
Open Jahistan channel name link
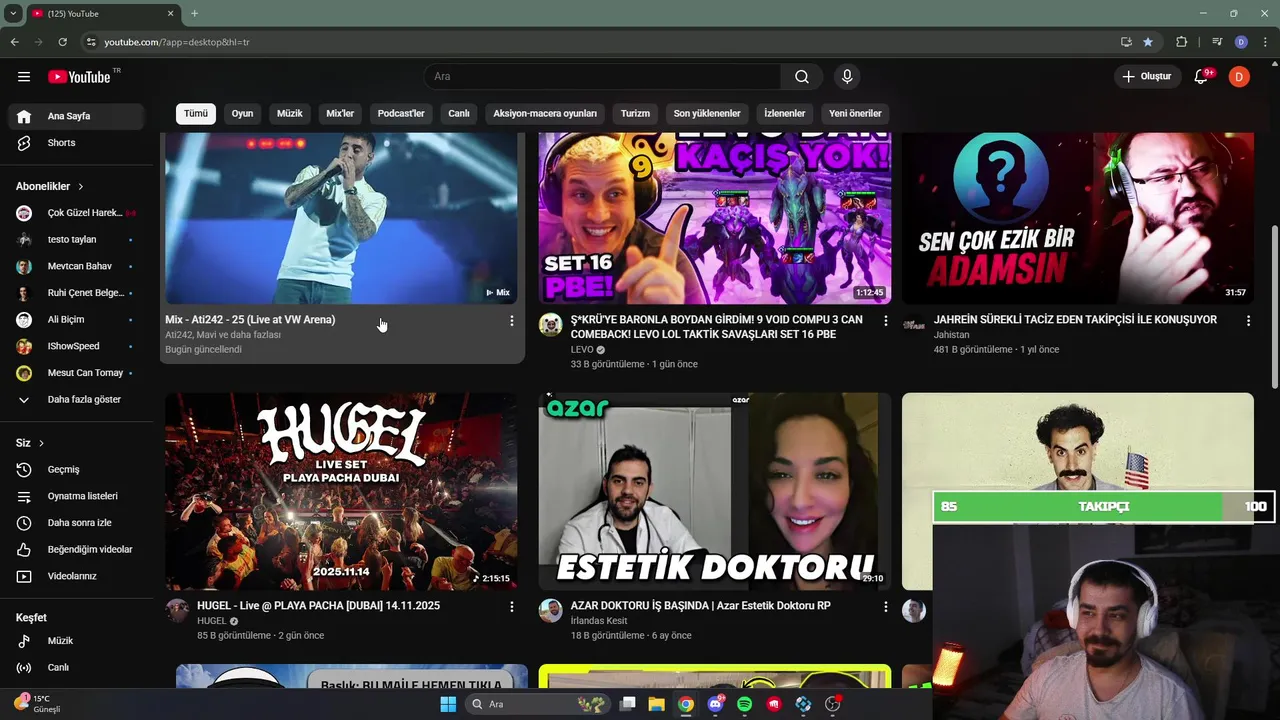coord(952,335)
